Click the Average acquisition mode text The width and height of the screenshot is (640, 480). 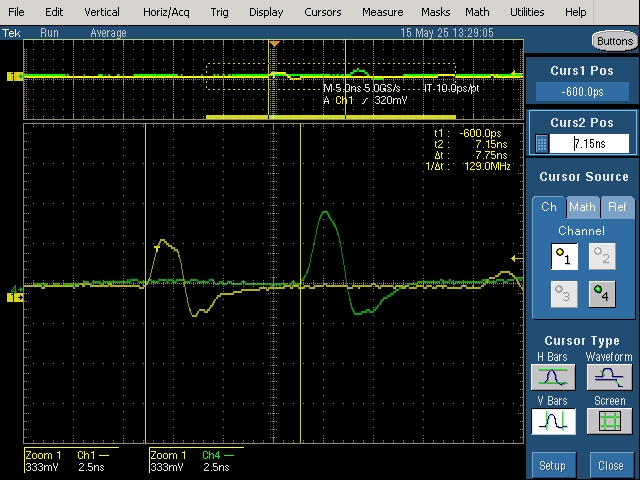tap(108, 33)
